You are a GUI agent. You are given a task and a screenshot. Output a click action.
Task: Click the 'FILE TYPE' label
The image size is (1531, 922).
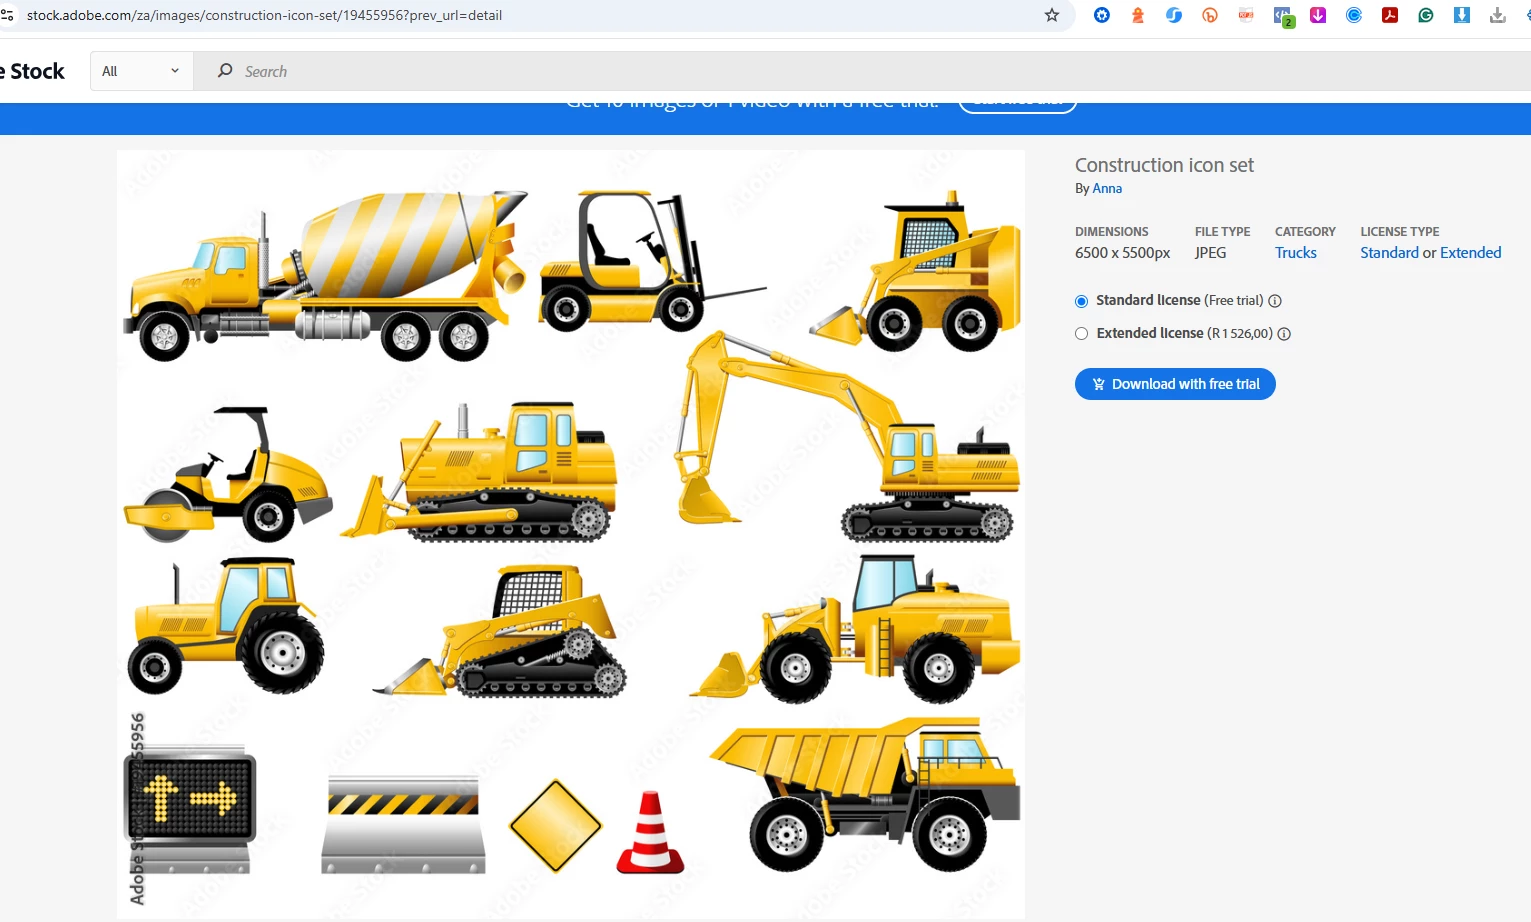tap(1222, 231)
